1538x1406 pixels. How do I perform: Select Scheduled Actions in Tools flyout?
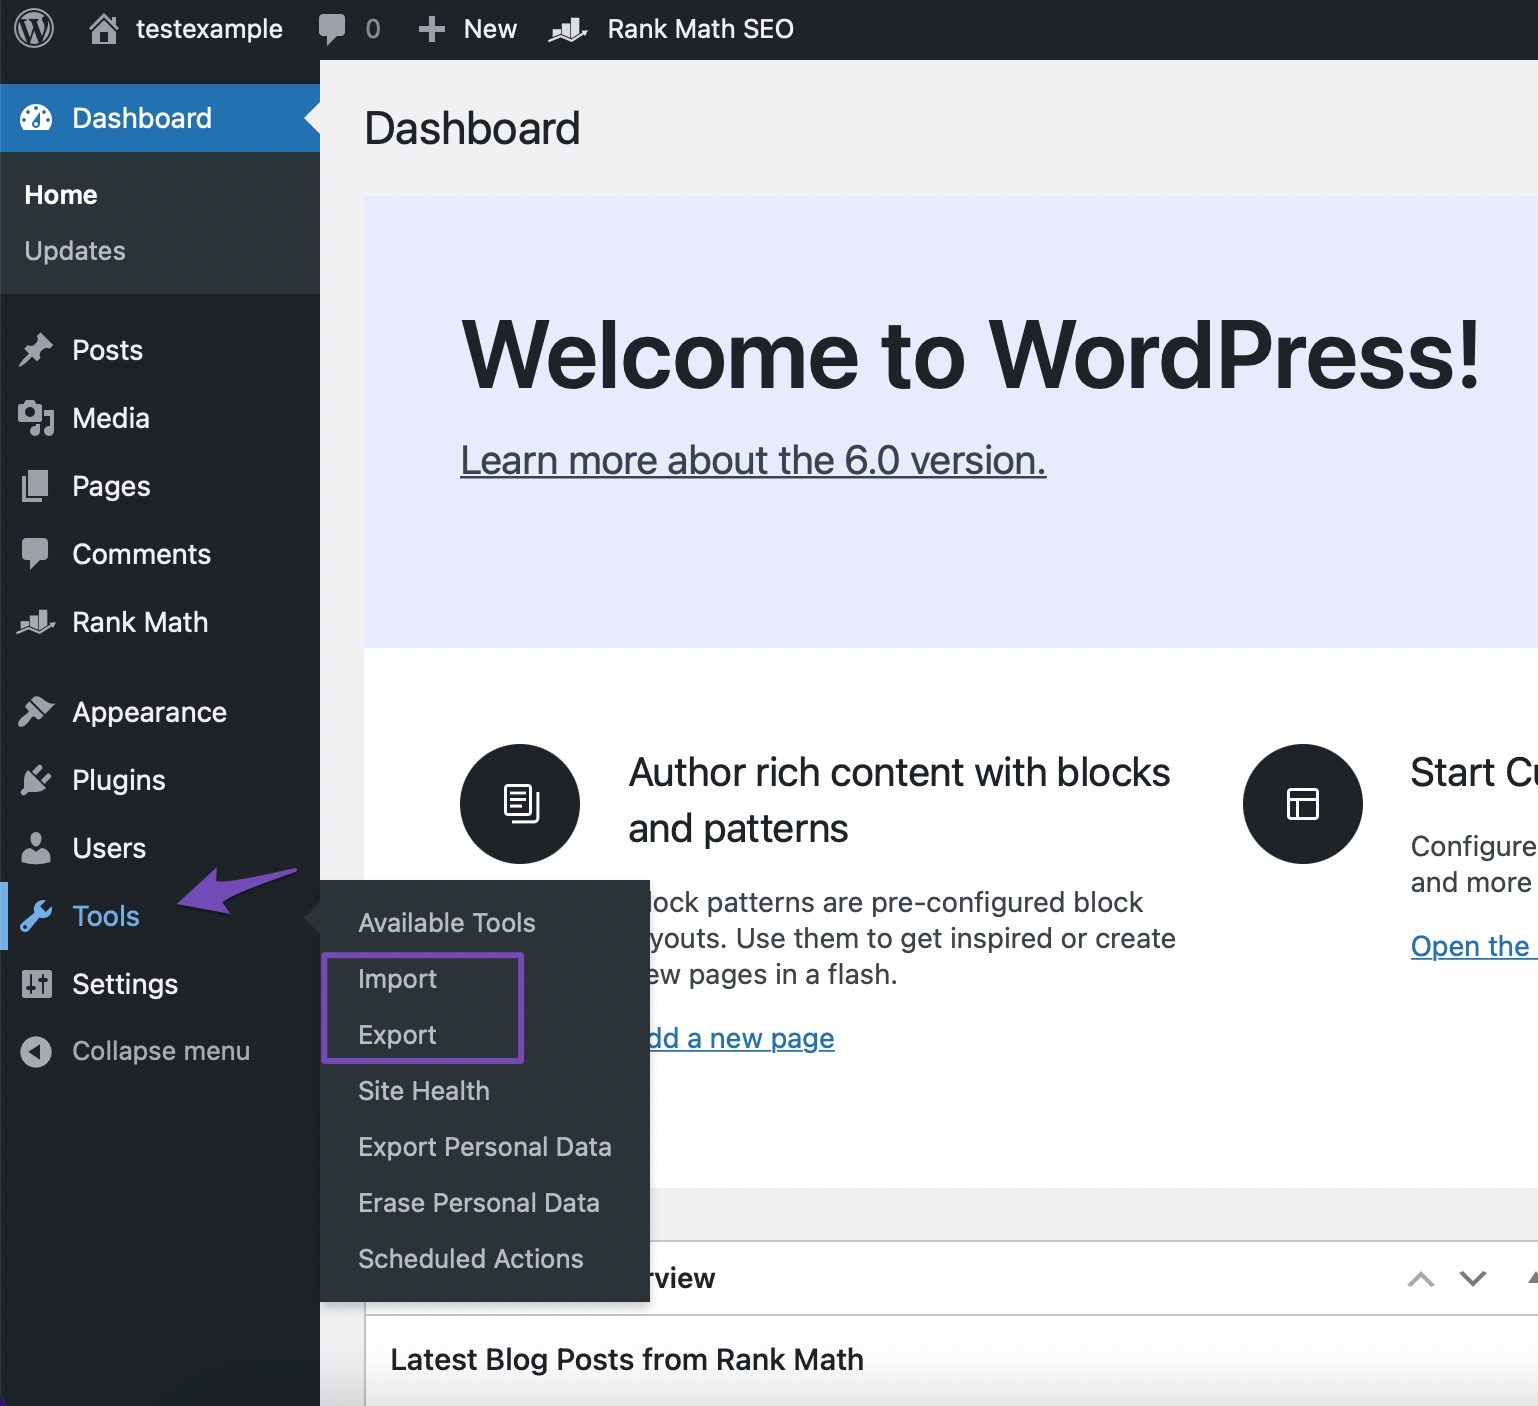471,1259
